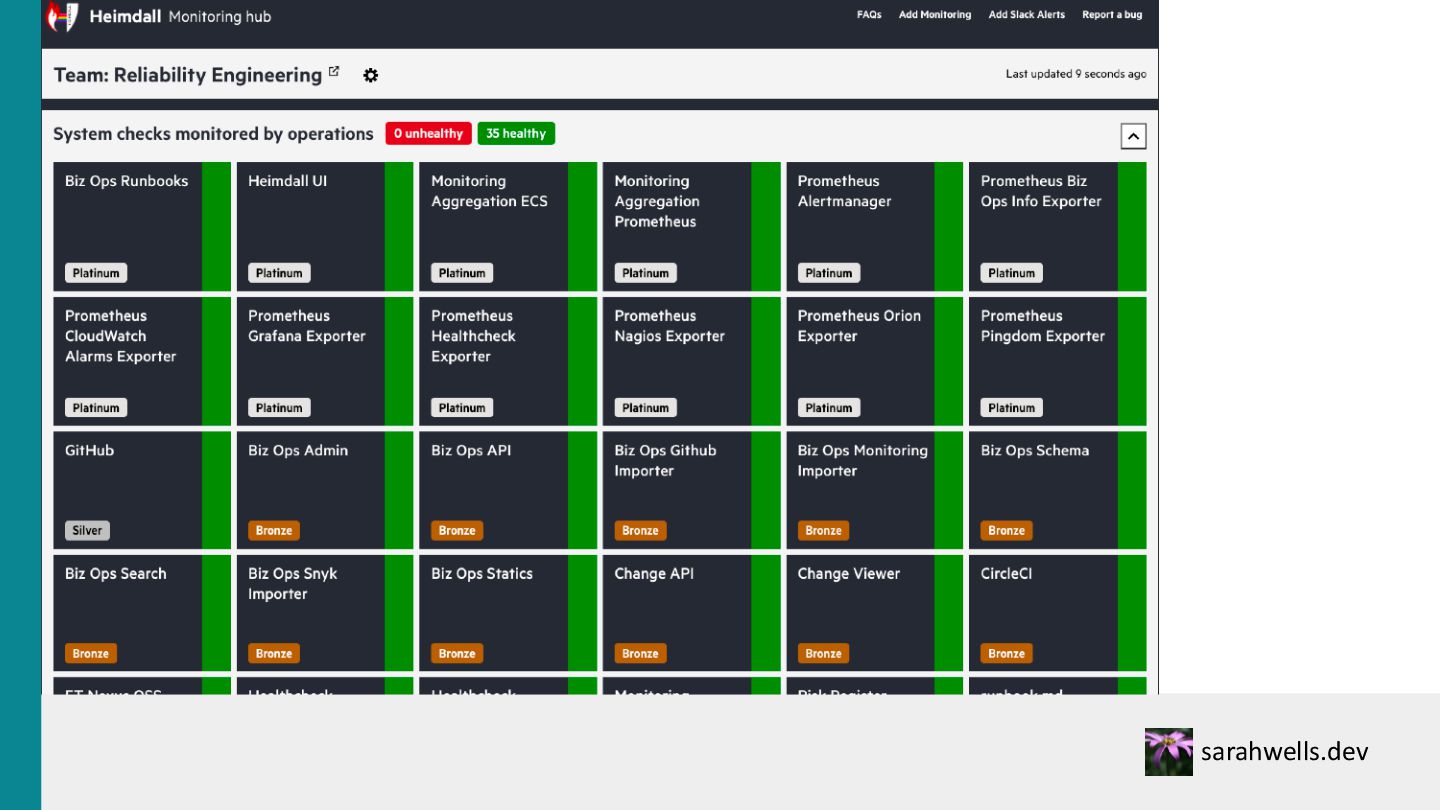Screen dimensions: 1440x810
Task: Click the 35 healthy green badge
Action: 516,133
